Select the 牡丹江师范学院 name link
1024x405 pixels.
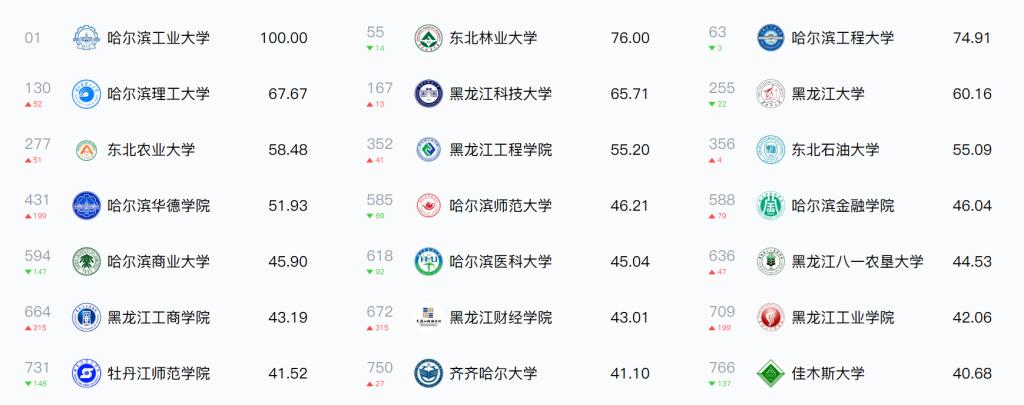(x=159, y=374)
